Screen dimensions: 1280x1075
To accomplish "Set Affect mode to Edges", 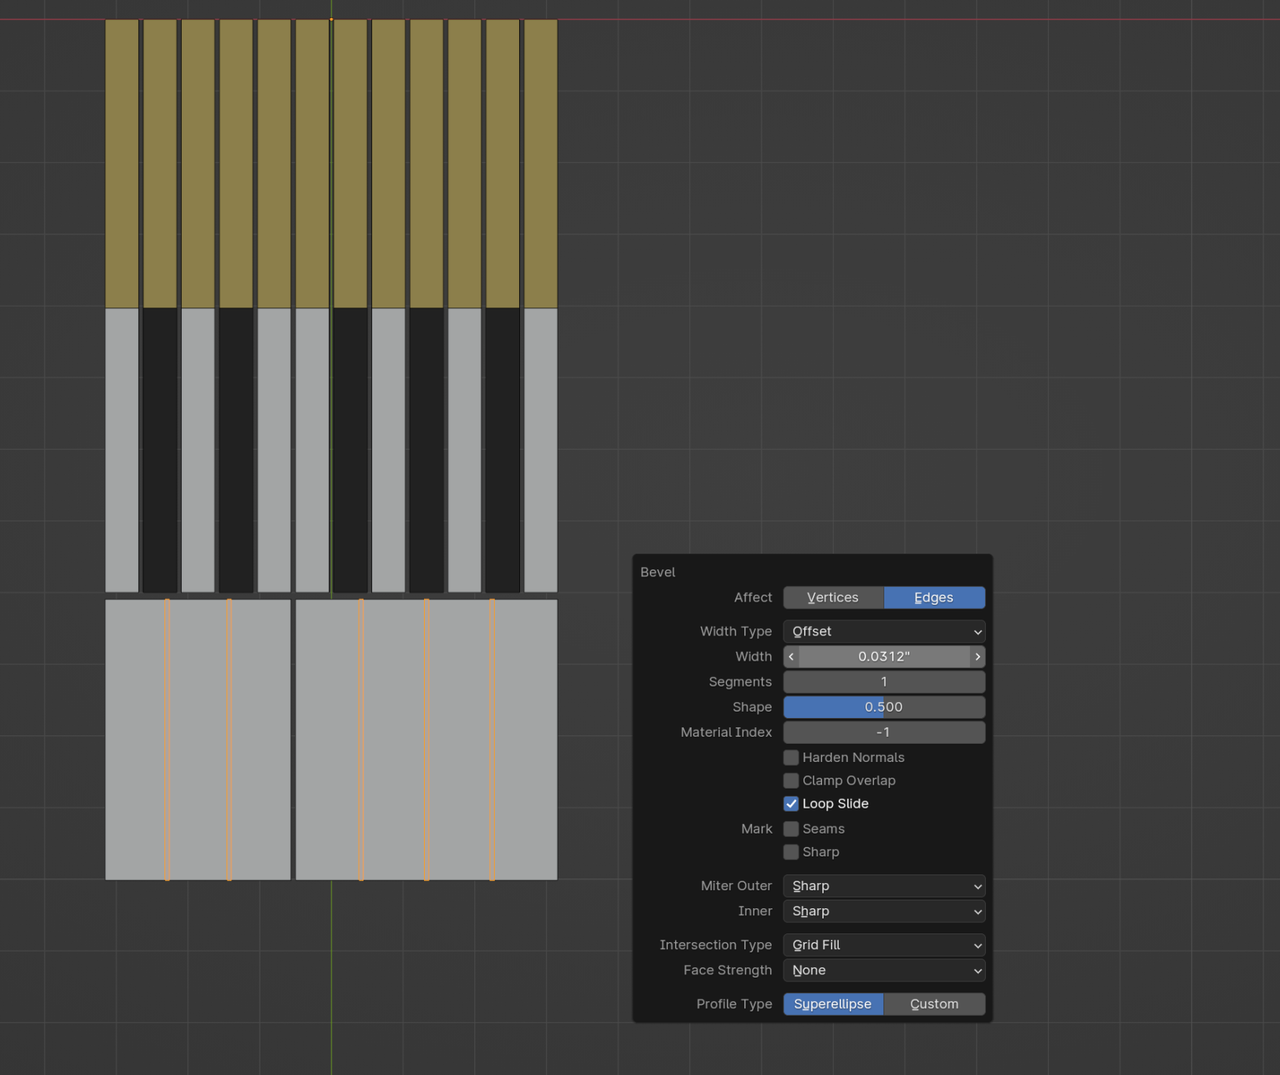I will click(x=934, y=597).
